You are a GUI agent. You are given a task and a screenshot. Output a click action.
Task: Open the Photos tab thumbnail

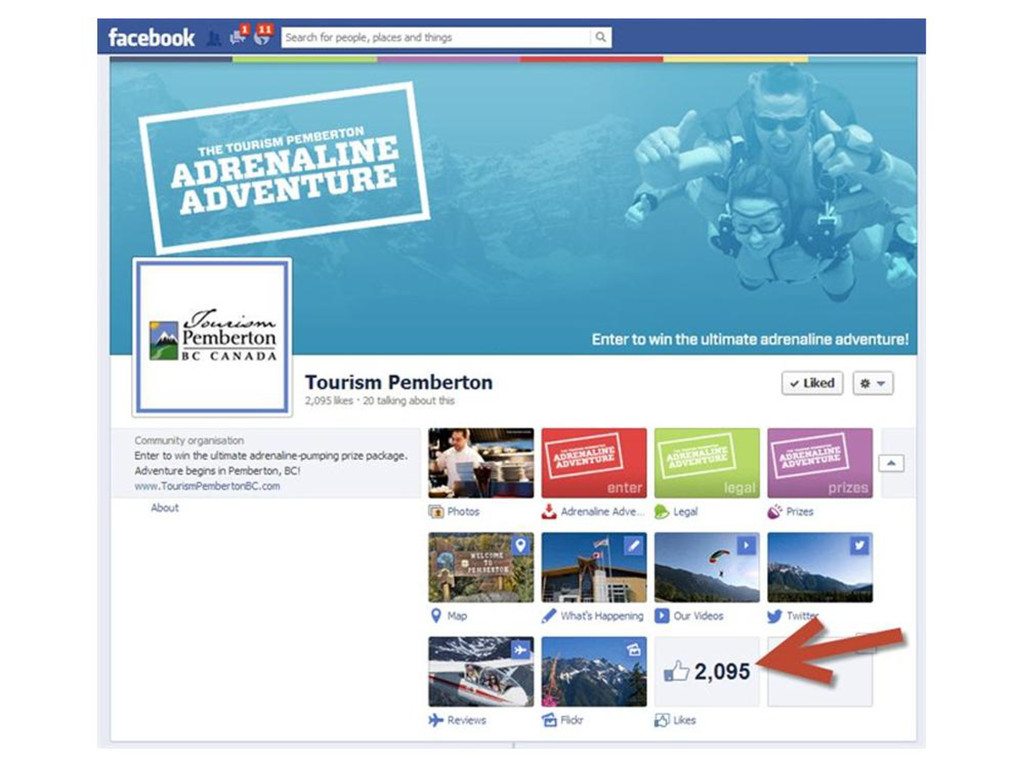481,462
